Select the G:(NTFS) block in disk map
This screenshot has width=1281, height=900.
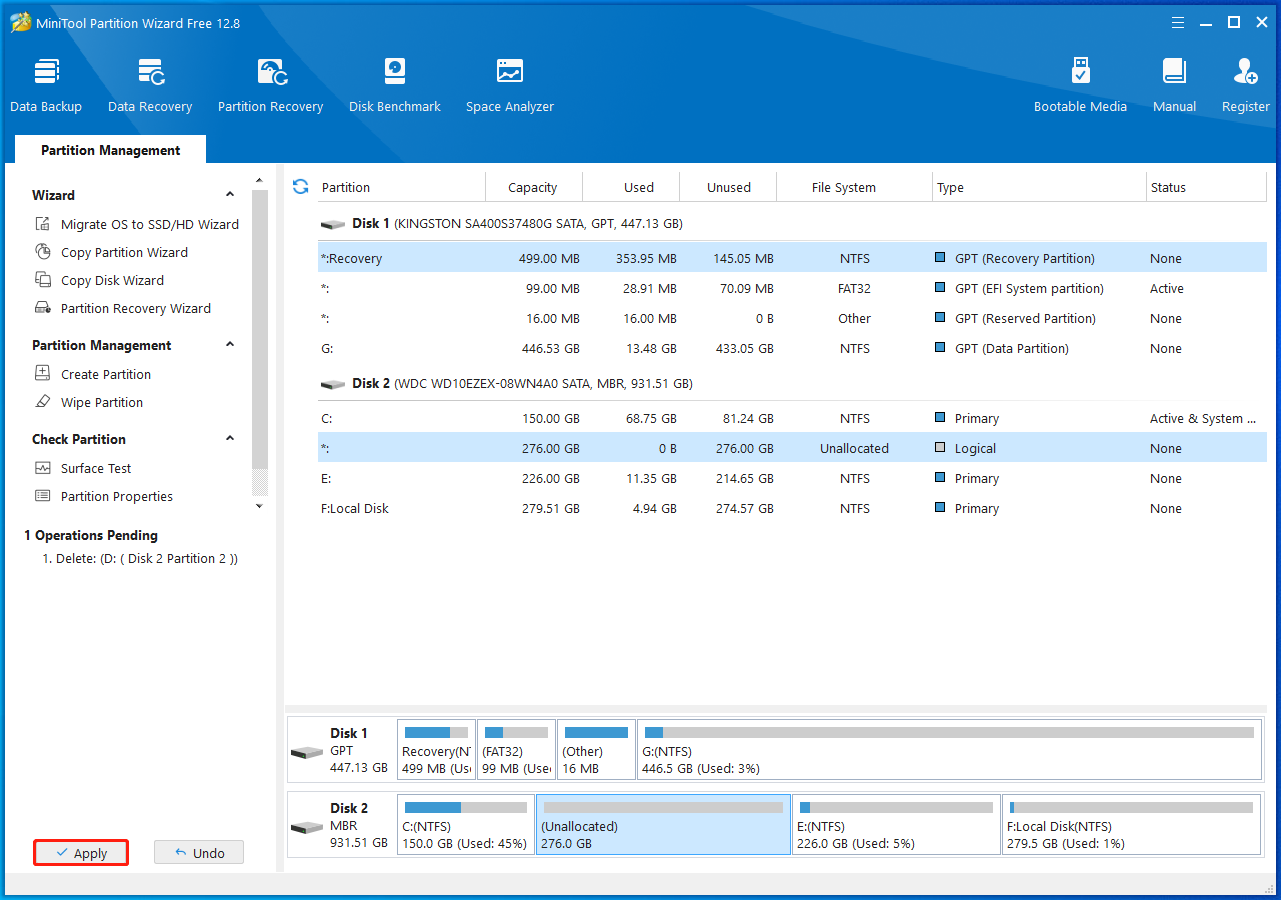pyautogui.click(x=949, y=750)
